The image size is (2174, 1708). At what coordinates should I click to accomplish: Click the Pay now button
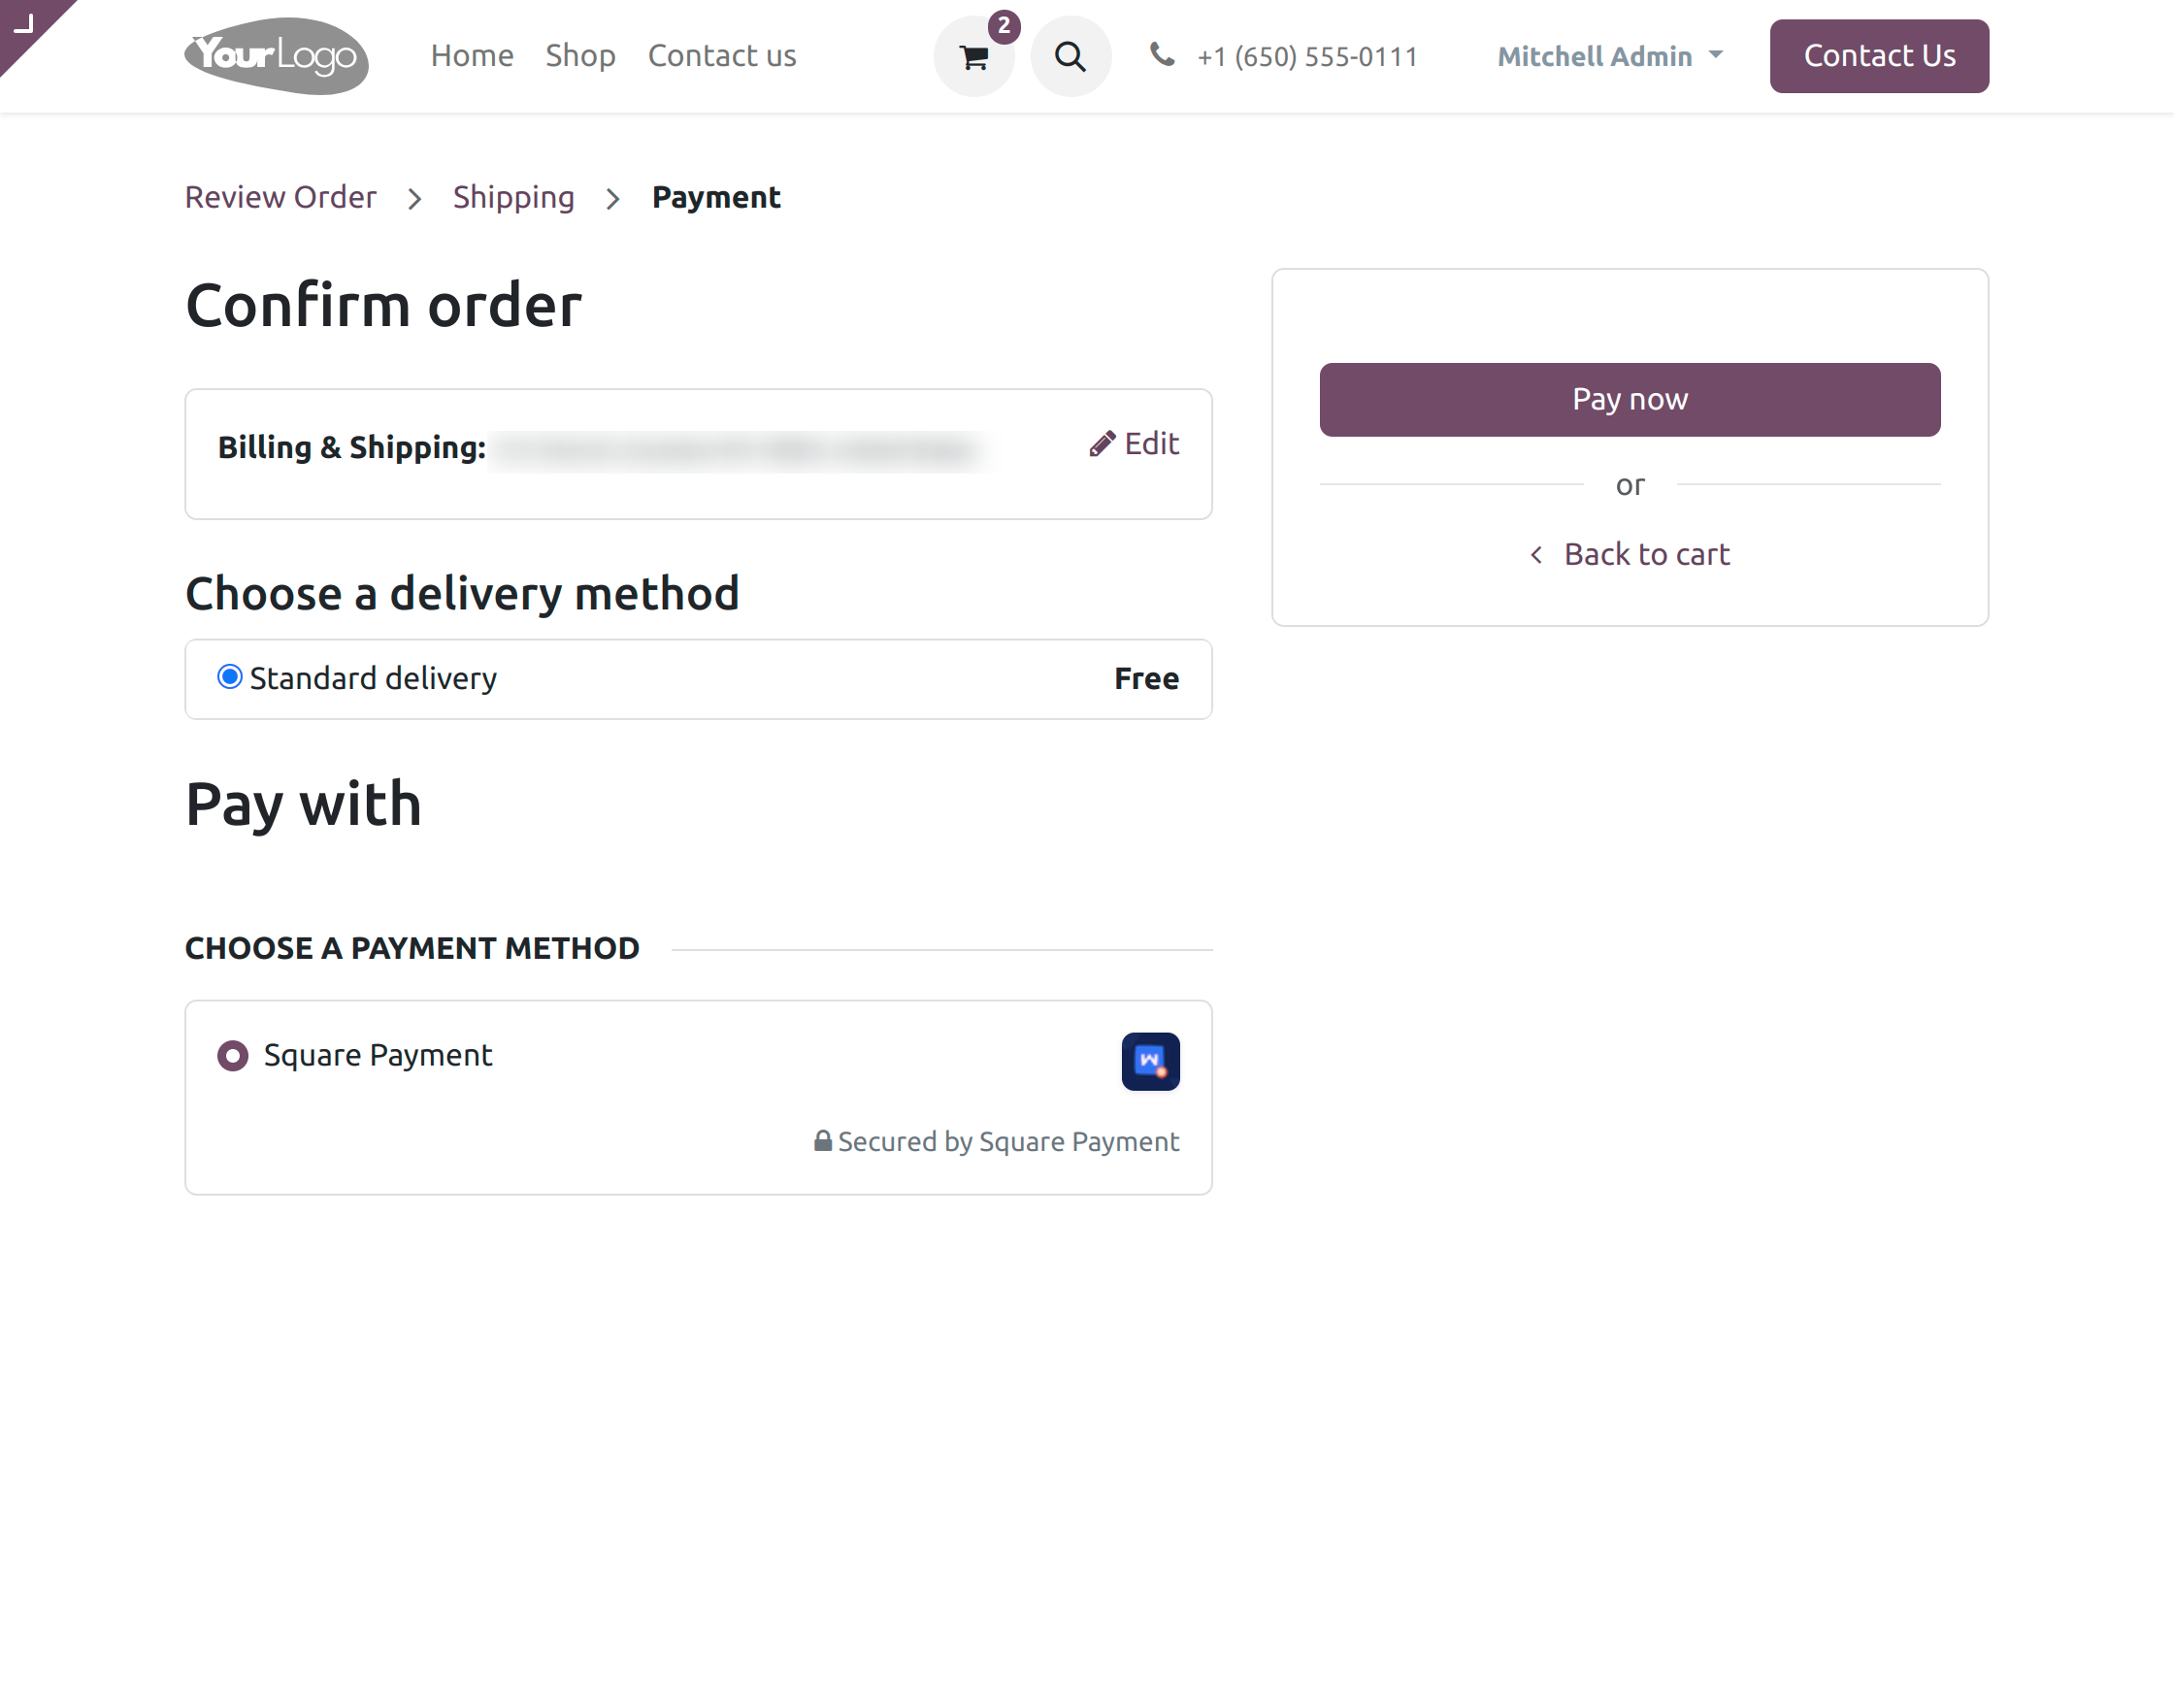coord(1629,399)
